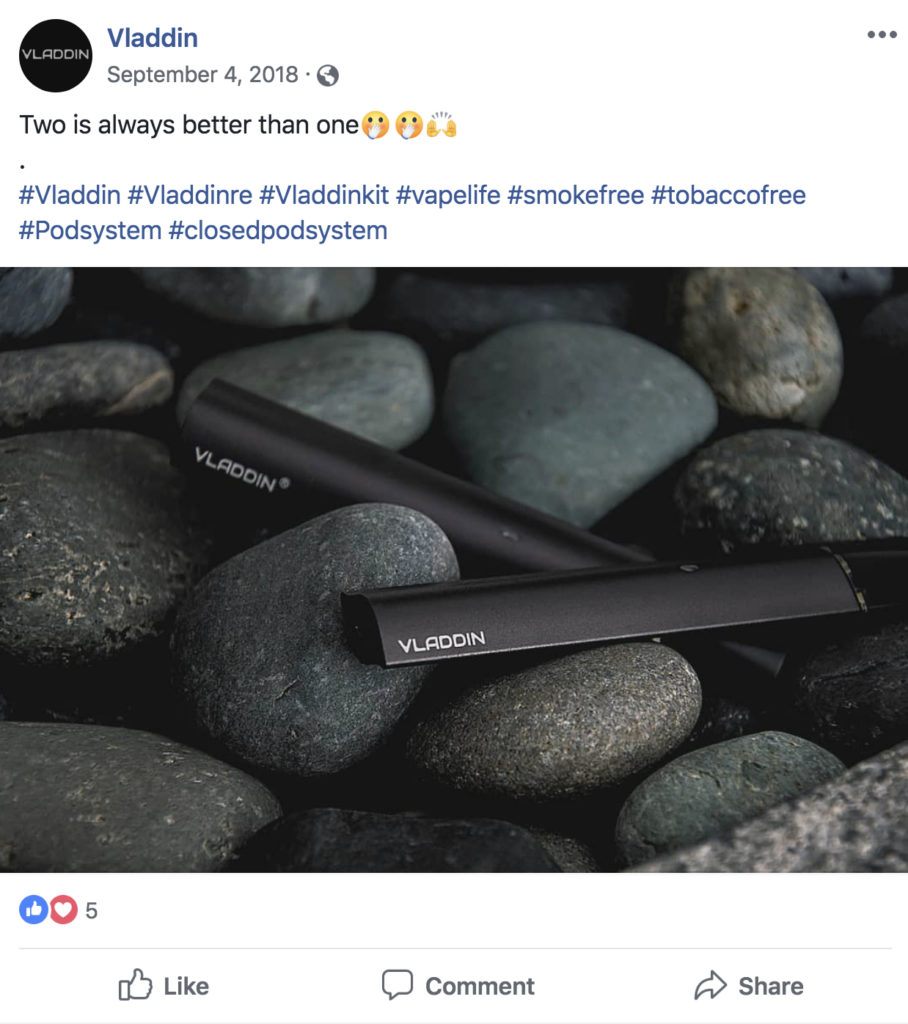Viewport: 908px width, 1024px height.
Task: Open the #Vladdinkit hashtag
Action: [324, 195]
